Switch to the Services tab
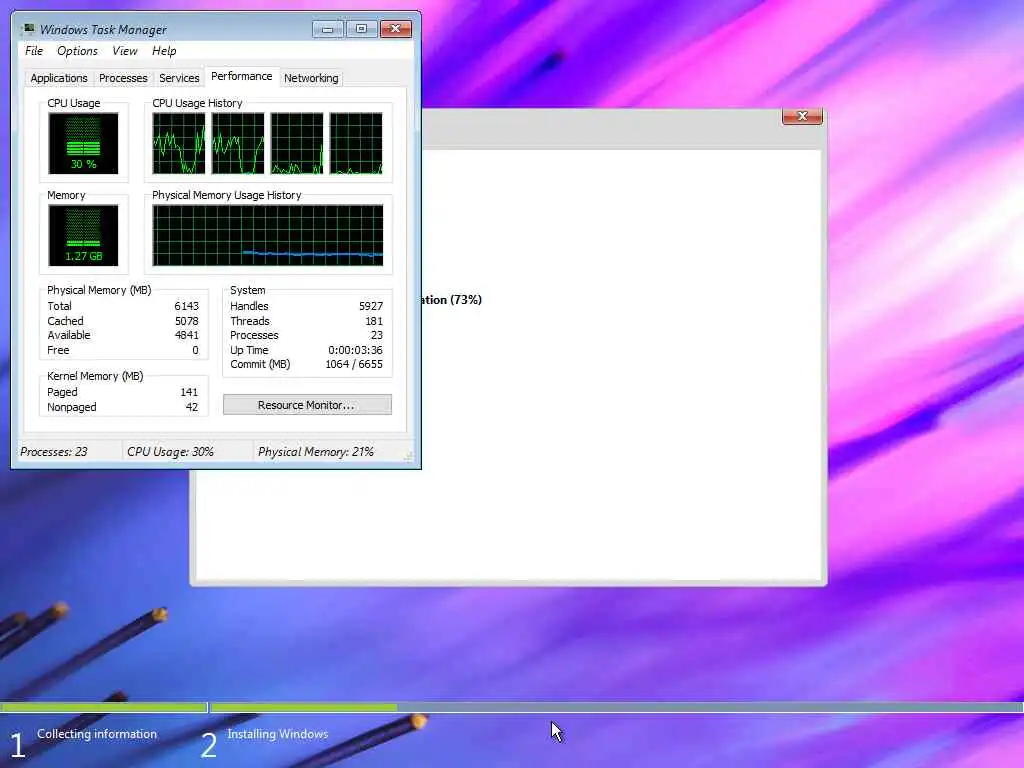The width and height of the screenshot is (1024, 768). pyautogui.click(x=179, y=78)
